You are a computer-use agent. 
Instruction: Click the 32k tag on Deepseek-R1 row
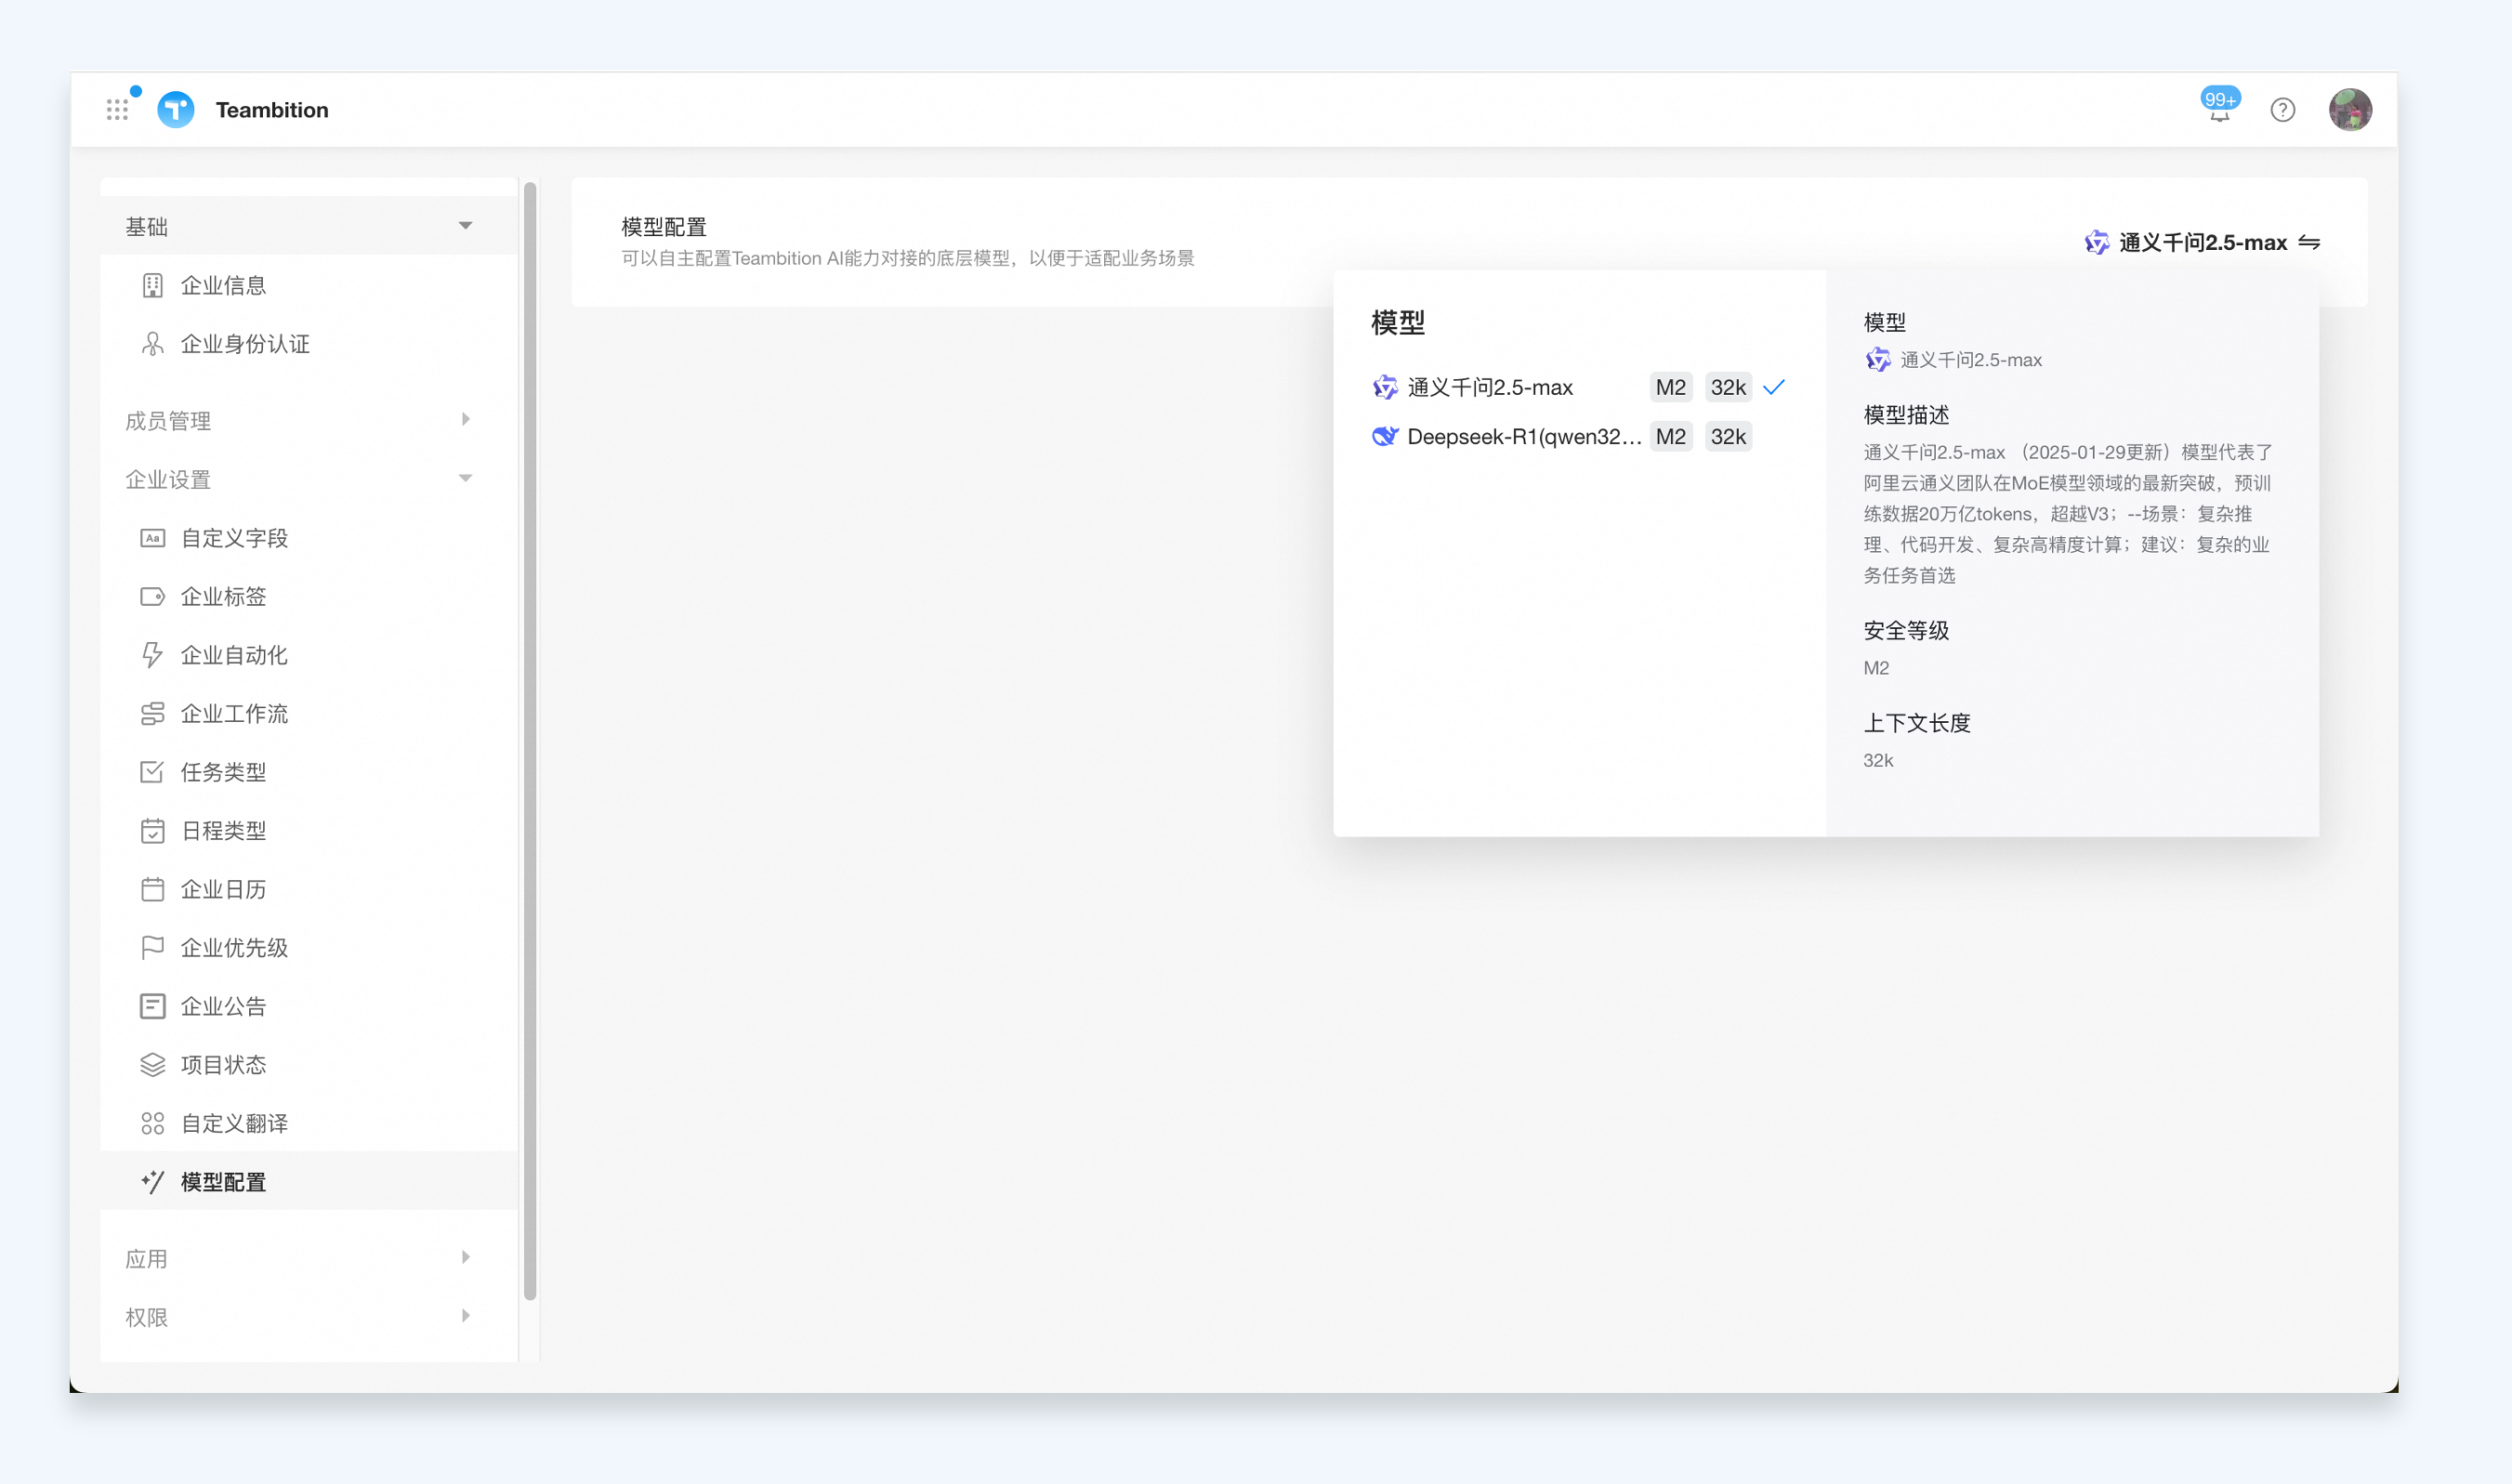pyautogui.click(x=1728, y=436)
